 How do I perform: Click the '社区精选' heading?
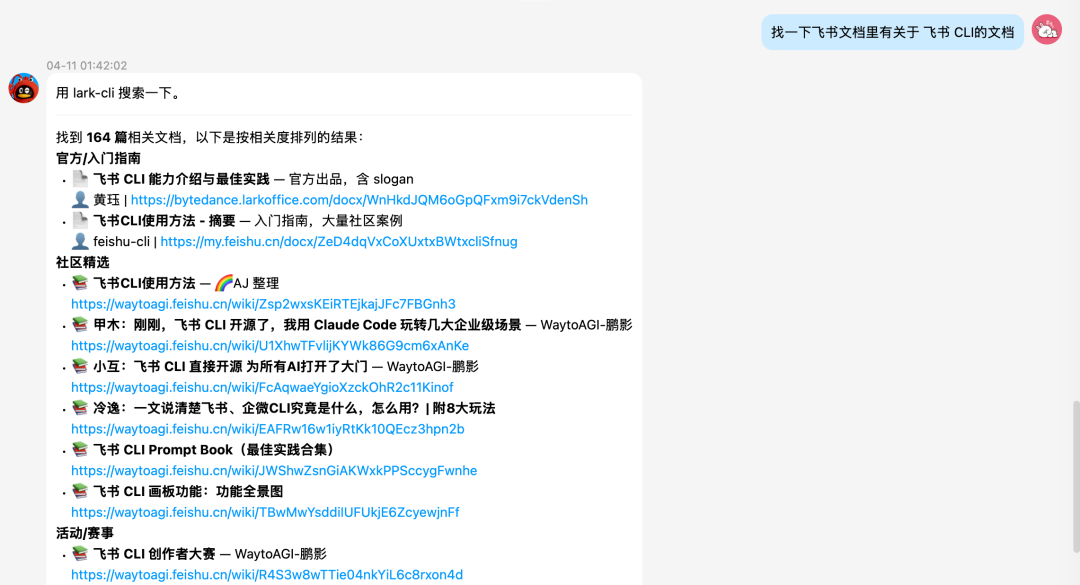coord(83,263)
